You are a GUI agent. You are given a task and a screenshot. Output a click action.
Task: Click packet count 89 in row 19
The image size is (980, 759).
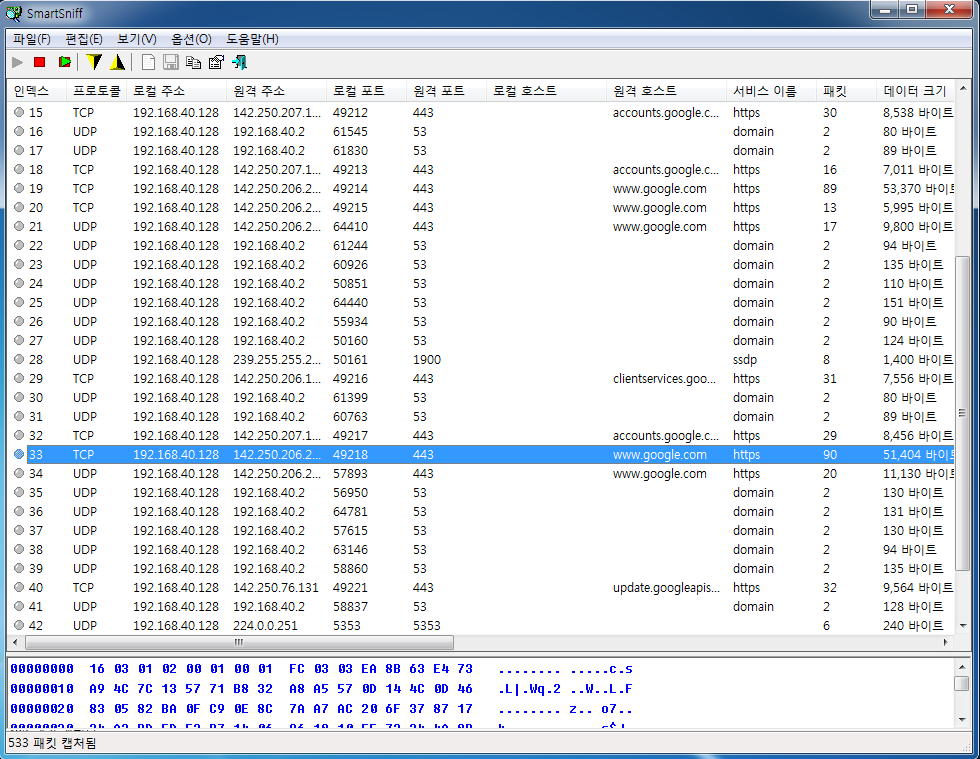tap(830, 188)
